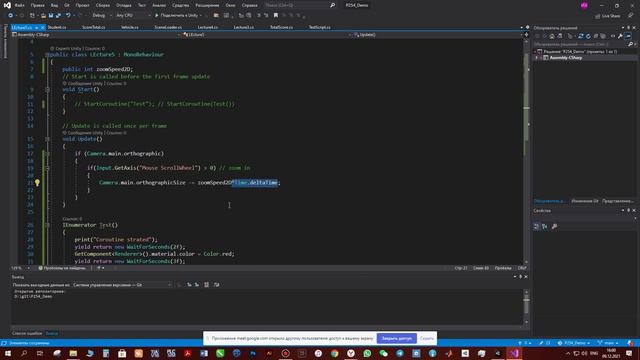Click the 'Проблемы не найдены' status indicator

[x=62, y=268]
